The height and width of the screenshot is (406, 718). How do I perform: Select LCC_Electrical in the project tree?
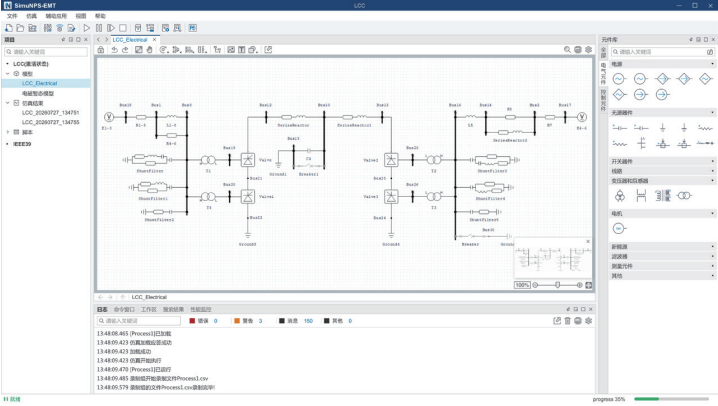point(39,83)
